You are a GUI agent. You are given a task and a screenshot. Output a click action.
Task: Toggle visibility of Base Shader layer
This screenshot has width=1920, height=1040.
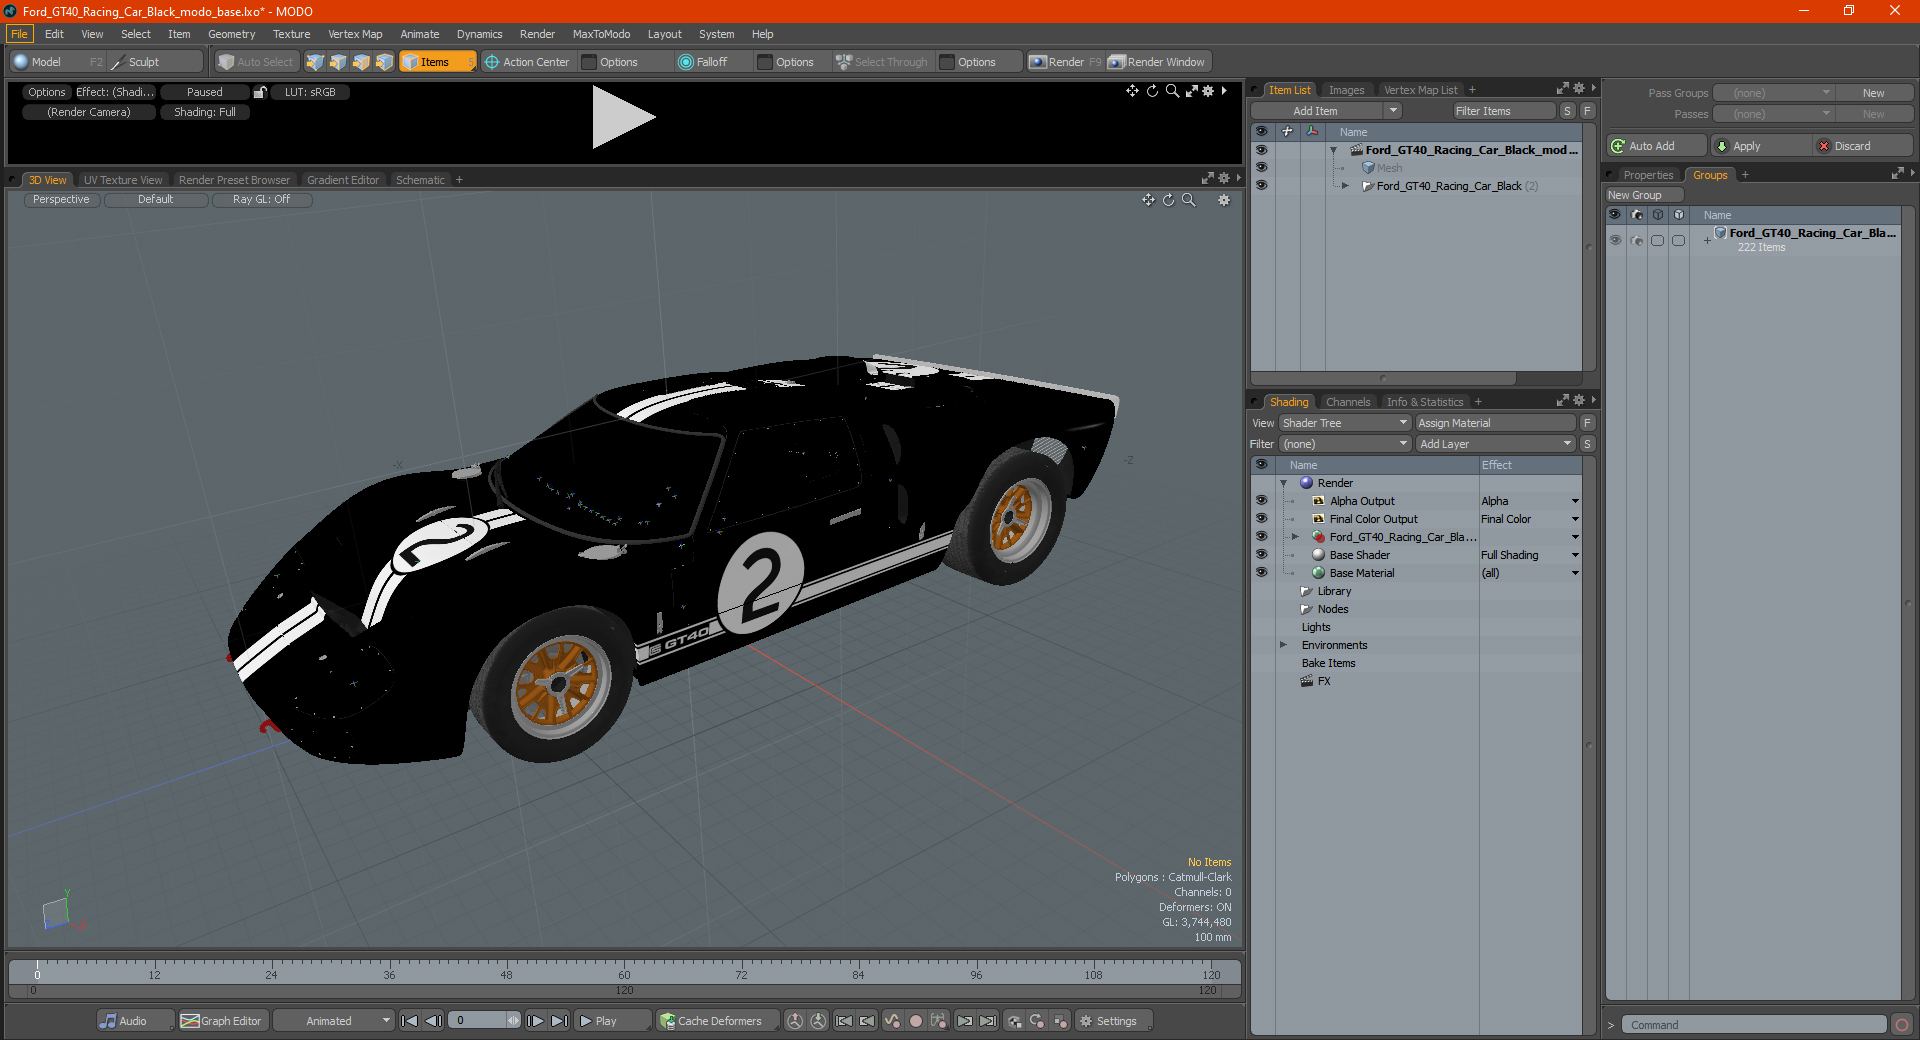(x=1261, y=555)
